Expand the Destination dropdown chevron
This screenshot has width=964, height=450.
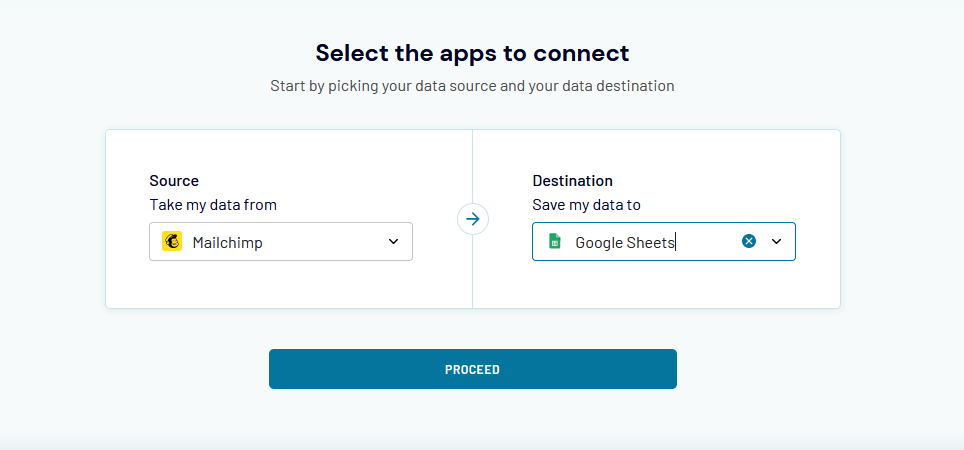point(776,241)
